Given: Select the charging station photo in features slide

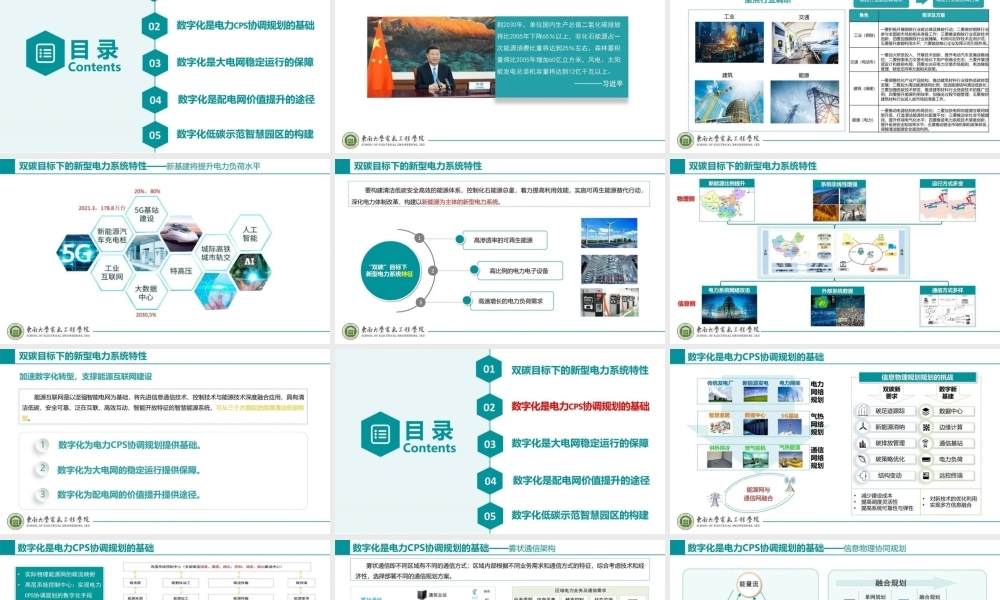Looking at the screenshot, I should point(609,302).
